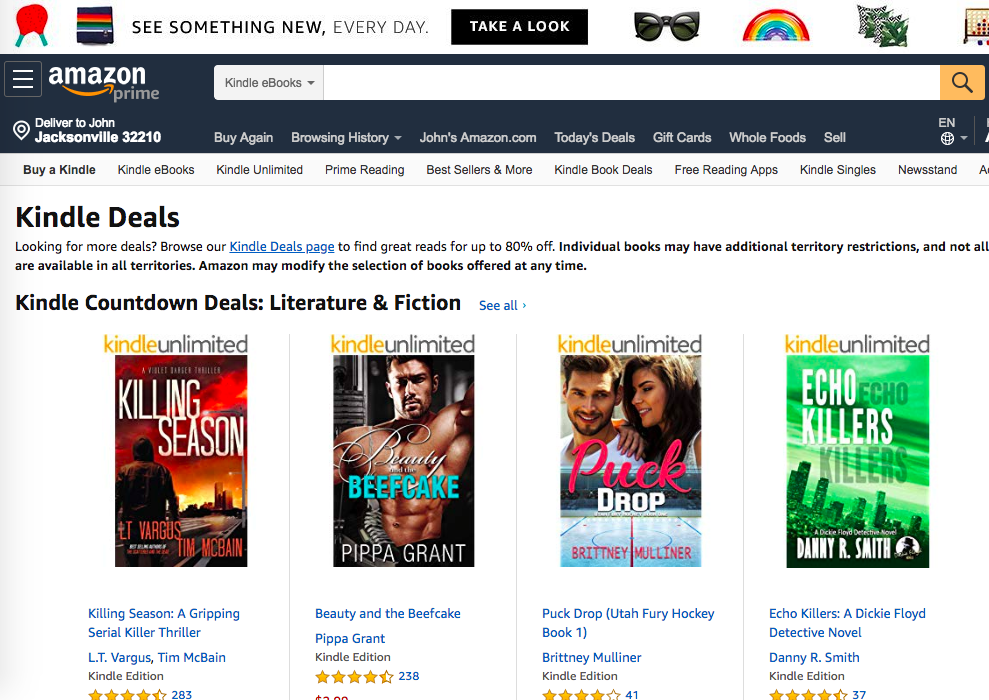Open the Kindle Unlimited tab
Image resolution: width=989 pixels, height=700 pixels.
pyautogui.click(x=259, y=170)
